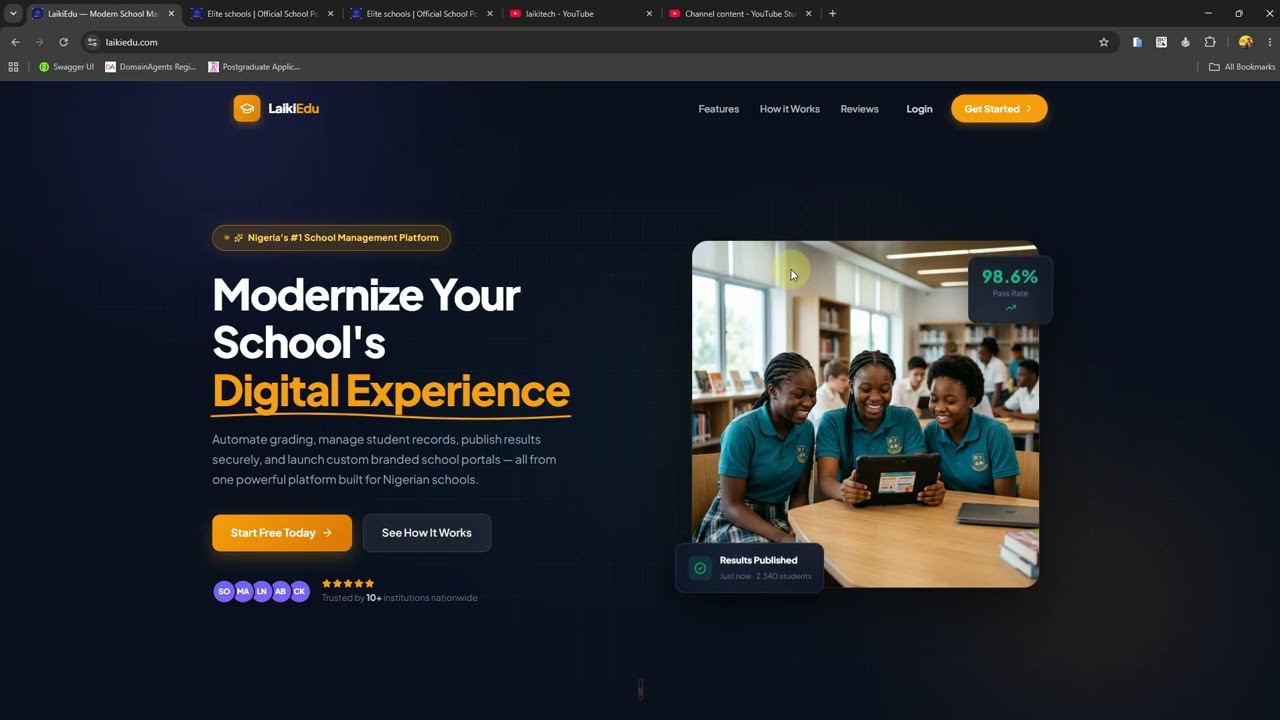Click the Start Free Today button
The height and width of the screenshot is (720, 1280).
click(282, 533)
